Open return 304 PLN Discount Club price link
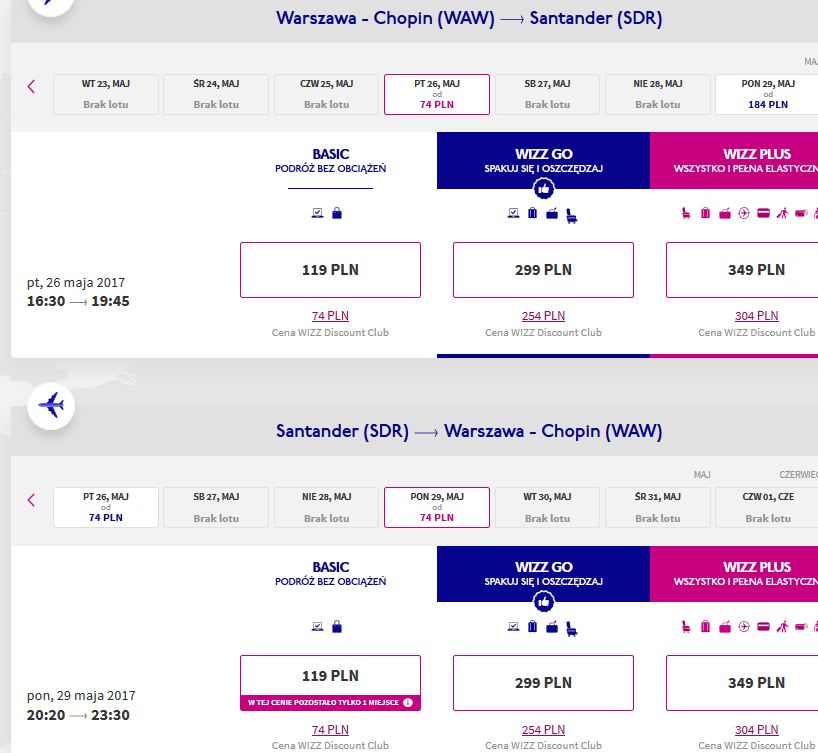 pos(756,730)
